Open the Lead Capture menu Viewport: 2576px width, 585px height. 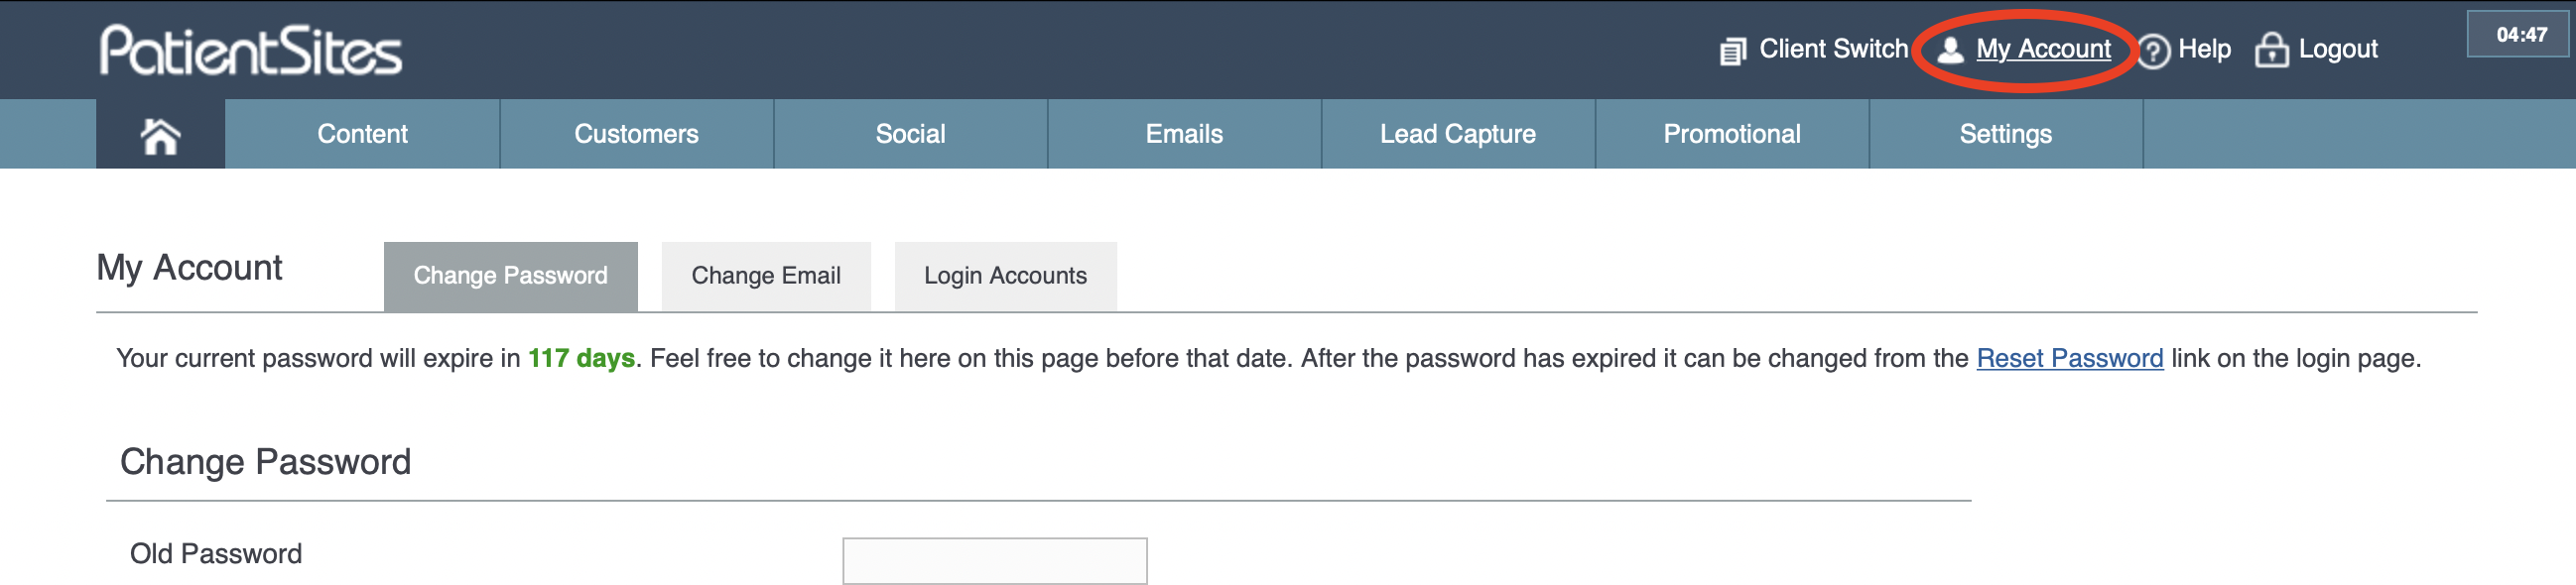1458,134
